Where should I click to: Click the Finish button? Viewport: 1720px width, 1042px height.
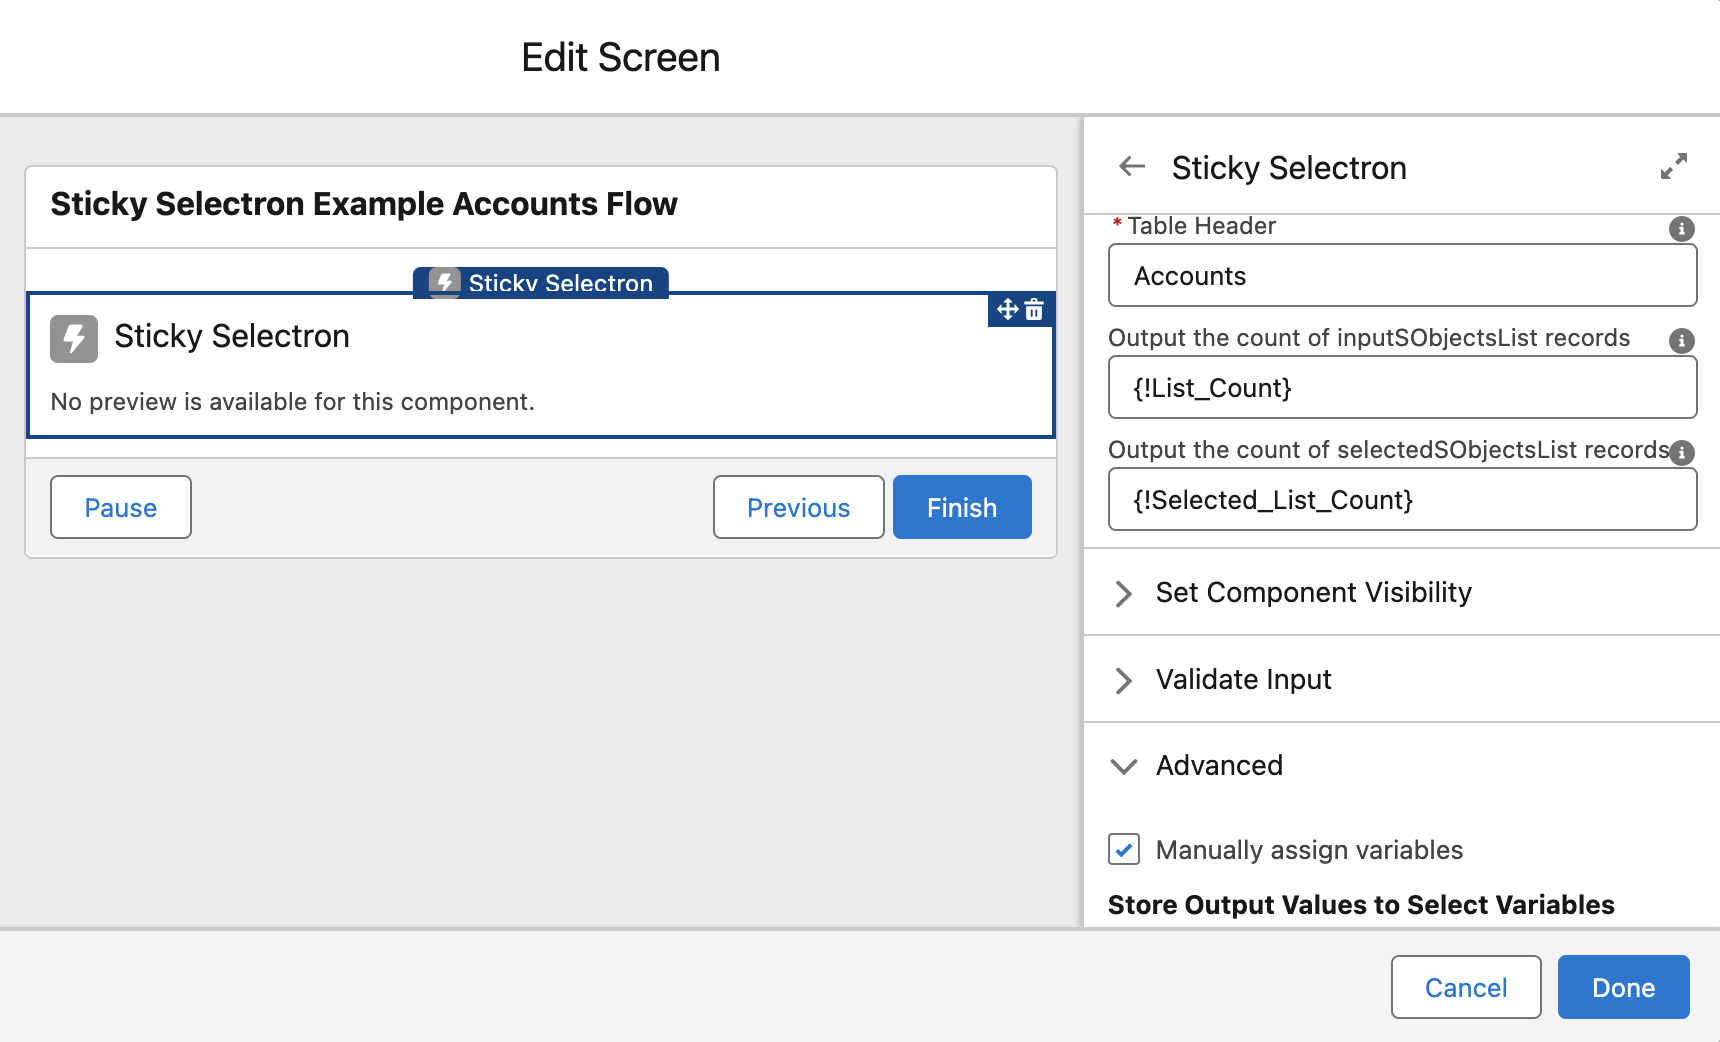tap(962, 507)
